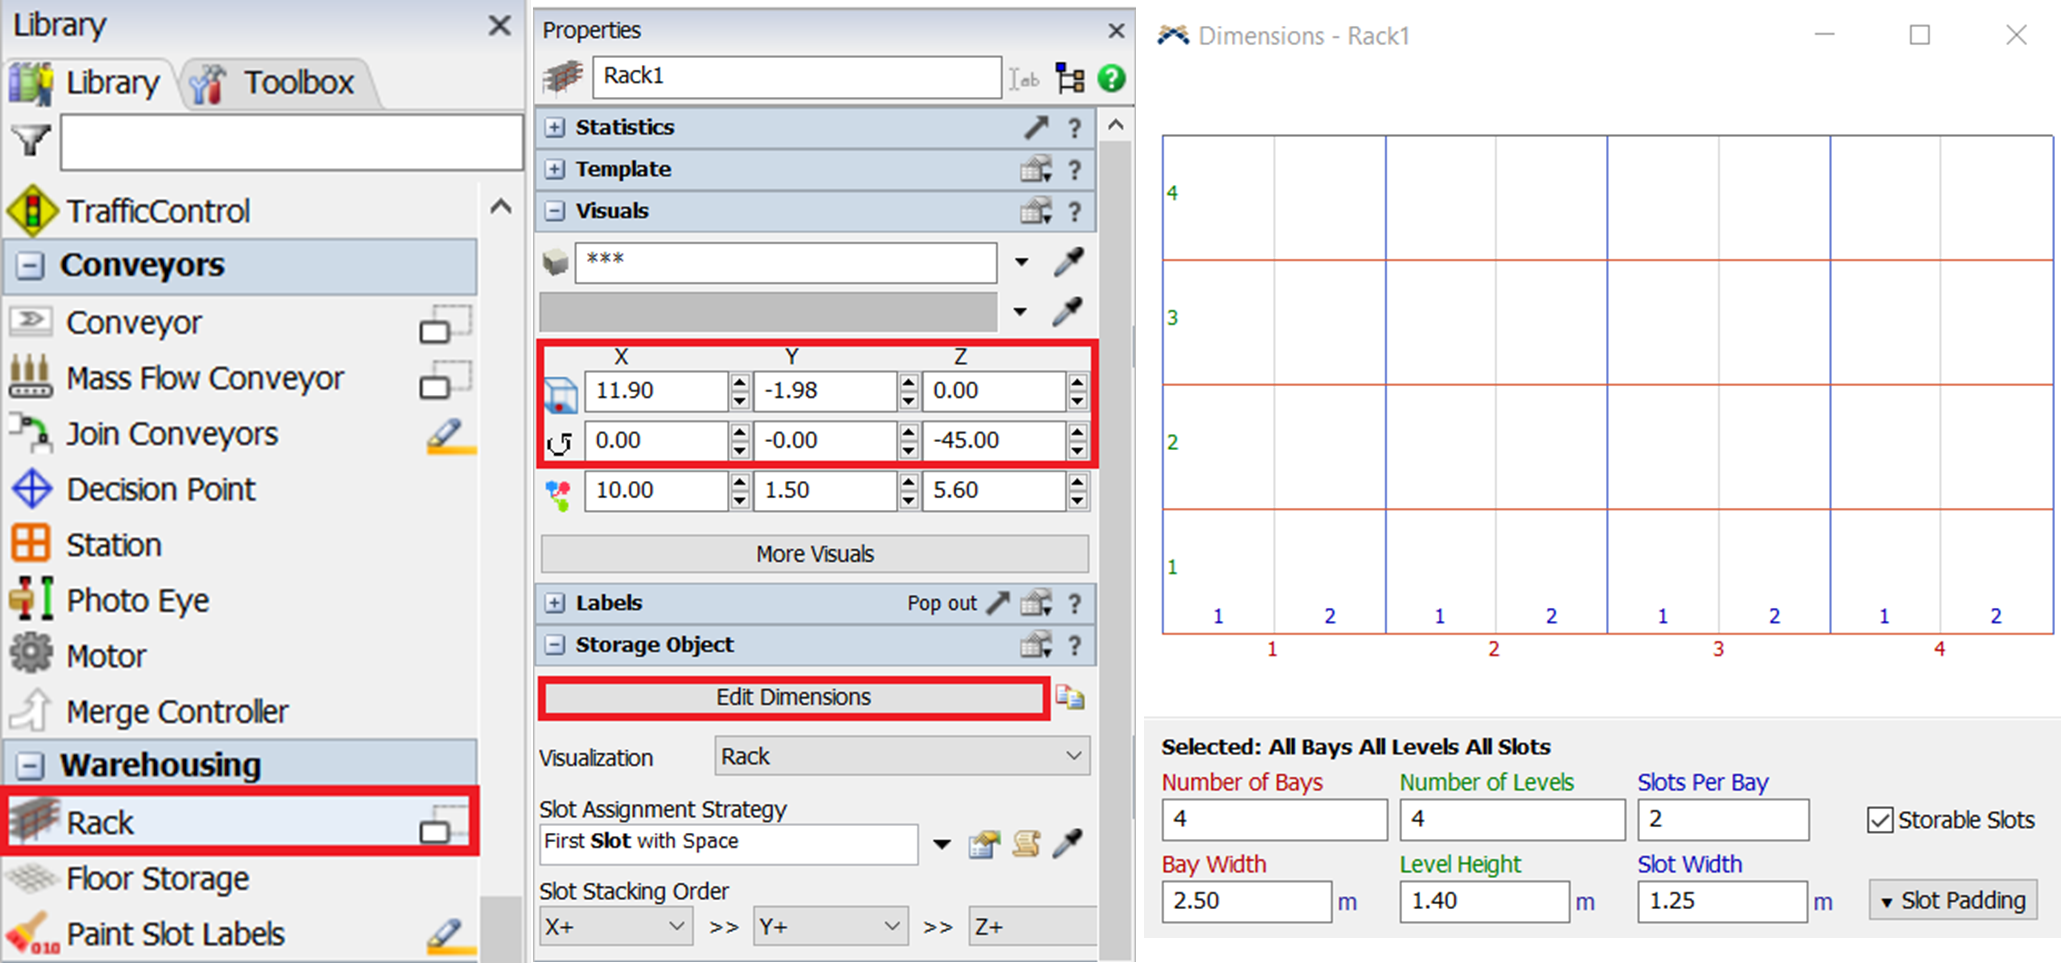Click the green help icon beside Rack1 name
Viewport: 2061px width, 963px height.
click(1111, 78)
